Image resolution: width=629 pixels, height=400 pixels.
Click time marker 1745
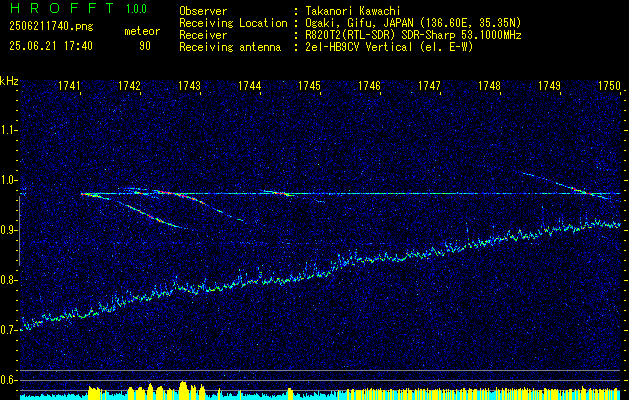pos(310,85)
